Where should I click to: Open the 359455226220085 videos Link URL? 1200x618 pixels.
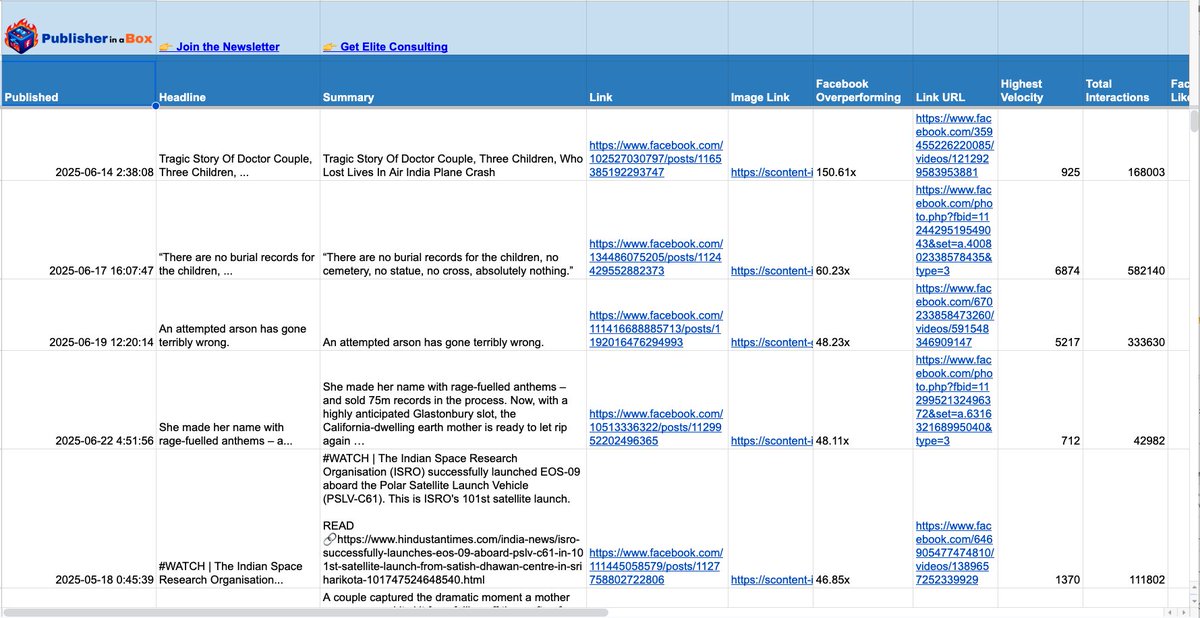[x=954, y=144]
